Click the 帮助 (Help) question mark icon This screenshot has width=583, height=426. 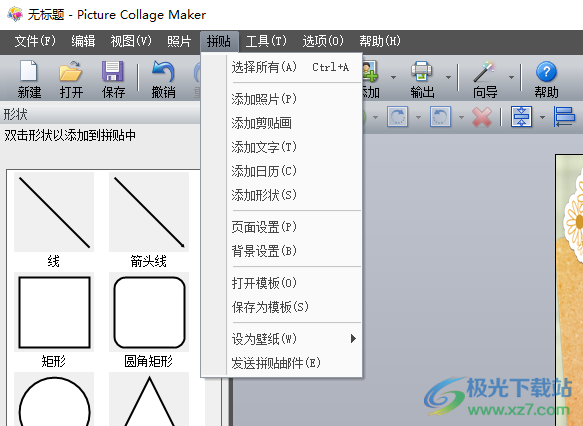[x=546, y=71]
